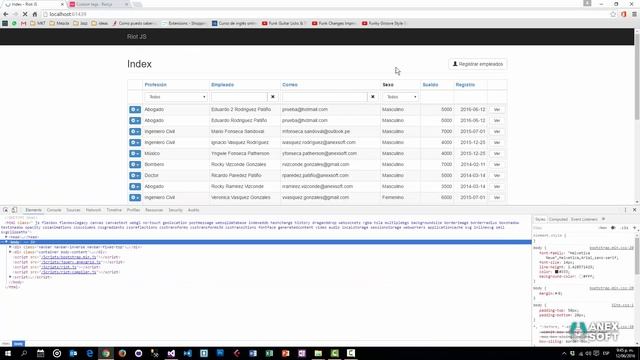Open the Windows Start menu
Screen dimensions: 640x360
click(8, 353)
